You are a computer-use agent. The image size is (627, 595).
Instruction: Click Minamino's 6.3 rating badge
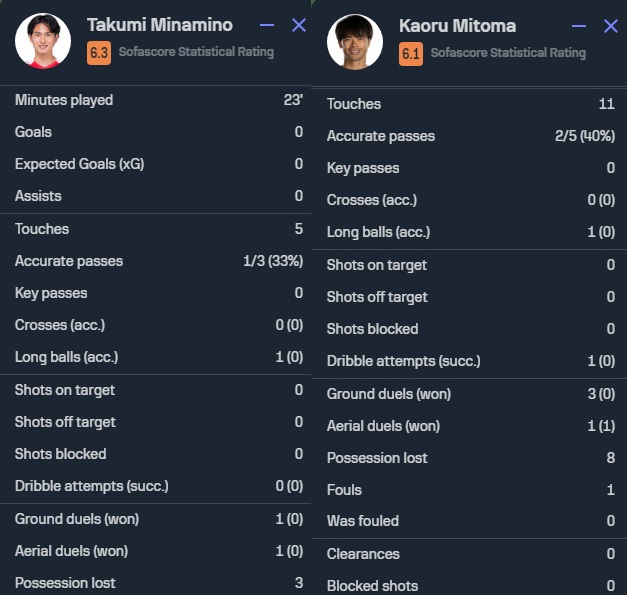(99, 52)
